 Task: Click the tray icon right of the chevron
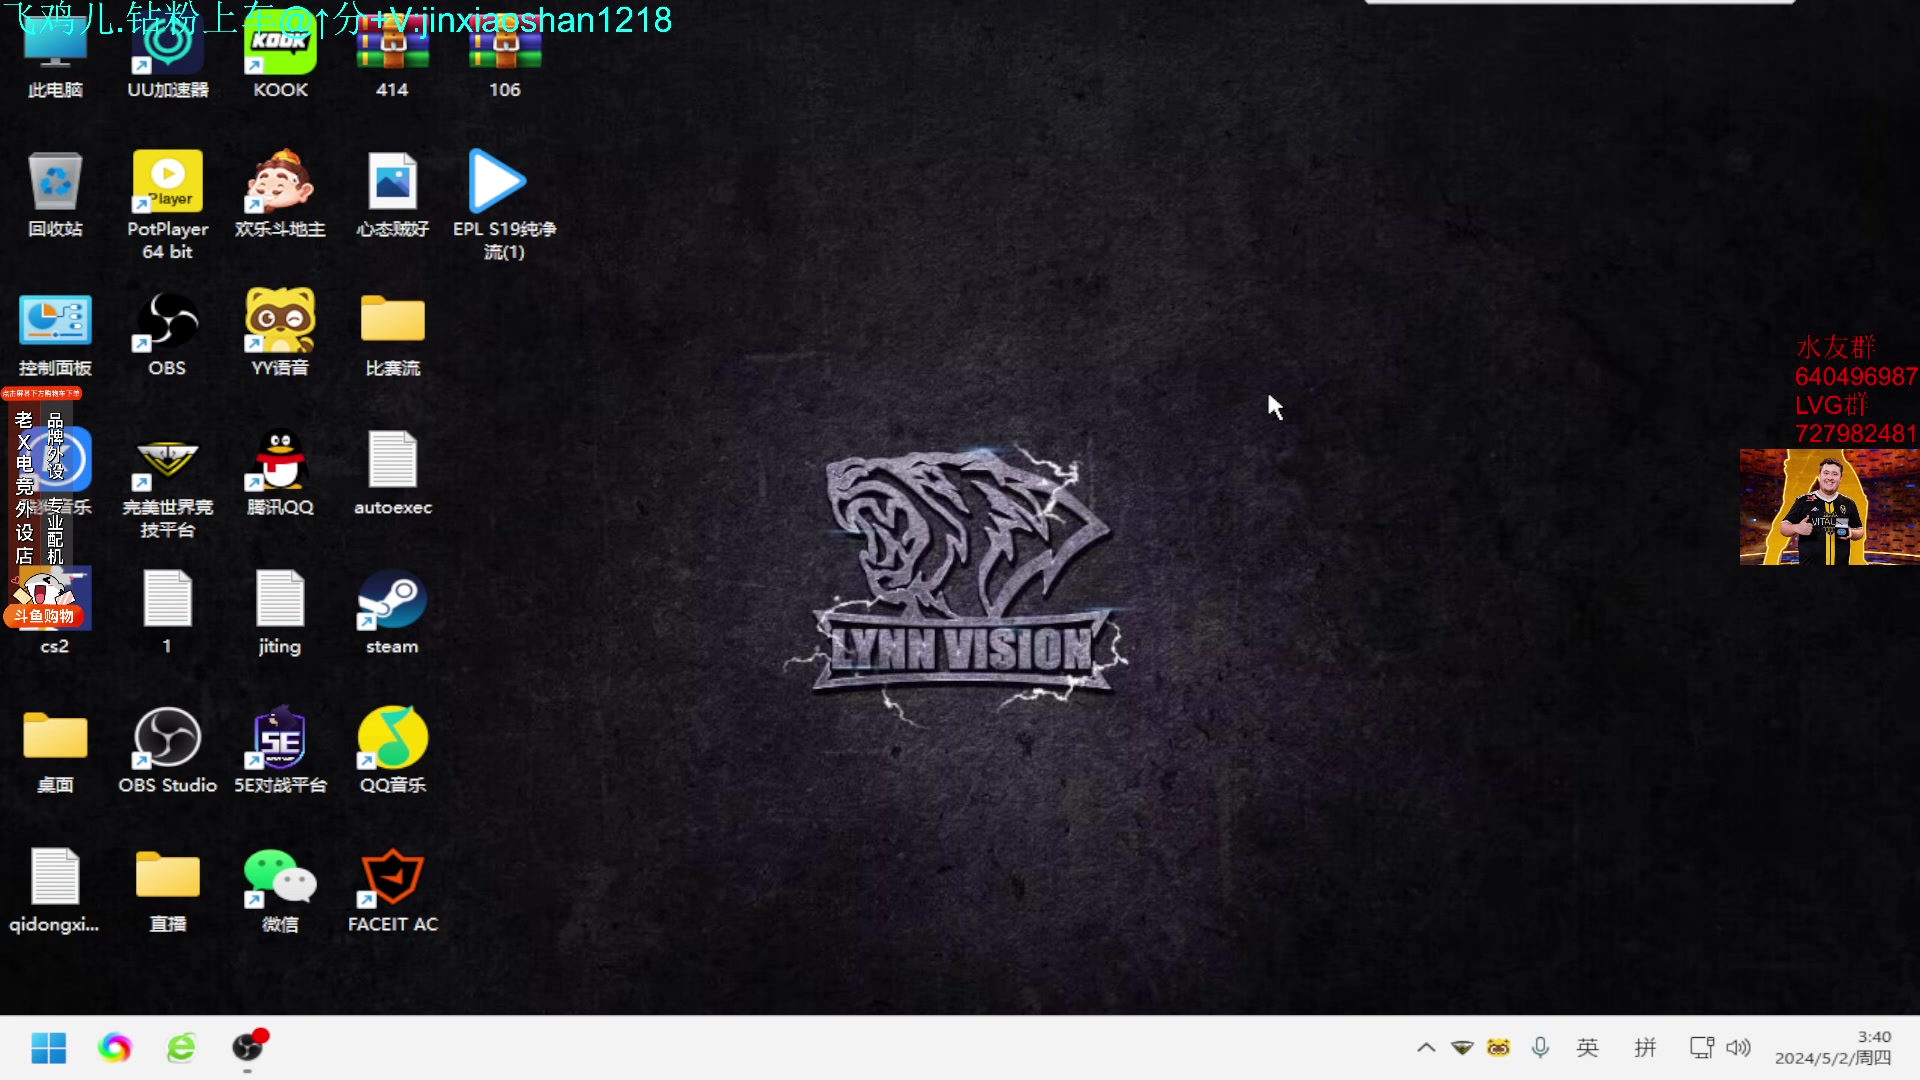(1462, 1048)
